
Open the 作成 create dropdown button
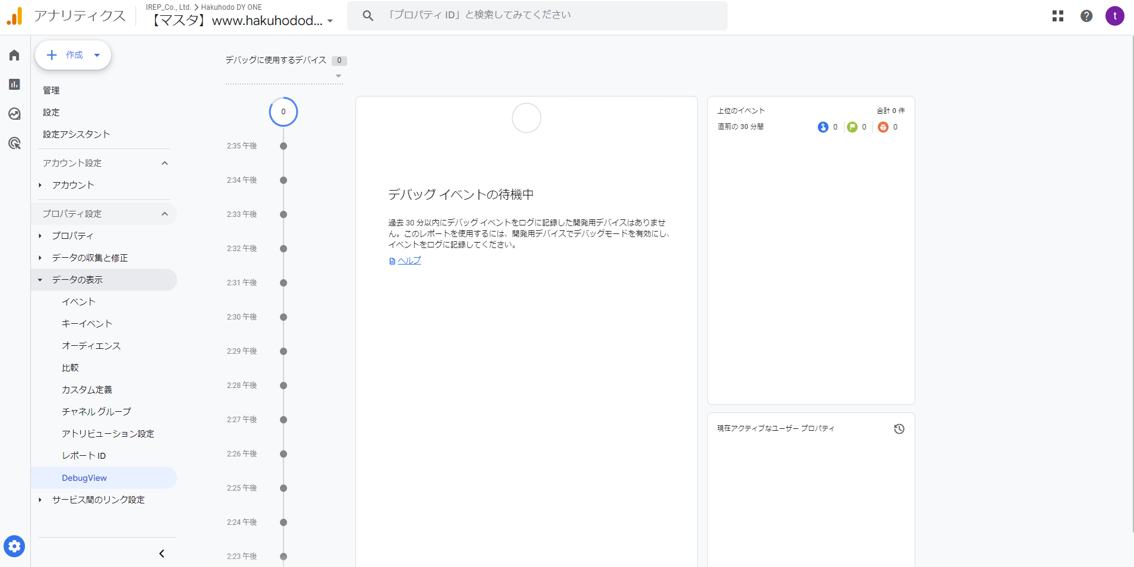[73, 55]
